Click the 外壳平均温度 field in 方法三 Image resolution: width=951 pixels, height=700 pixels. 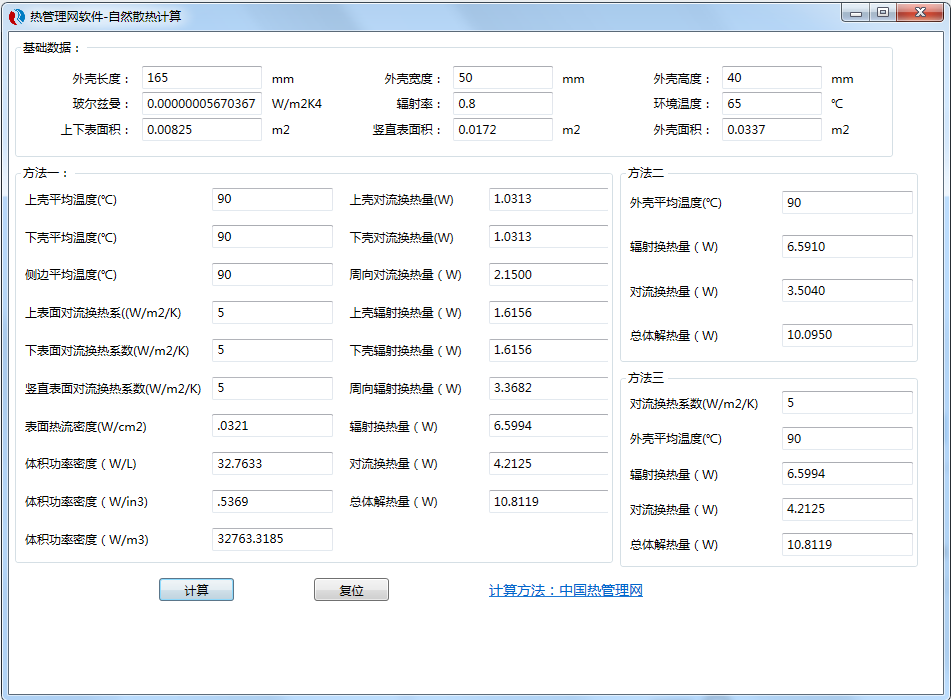pos(847,438)
